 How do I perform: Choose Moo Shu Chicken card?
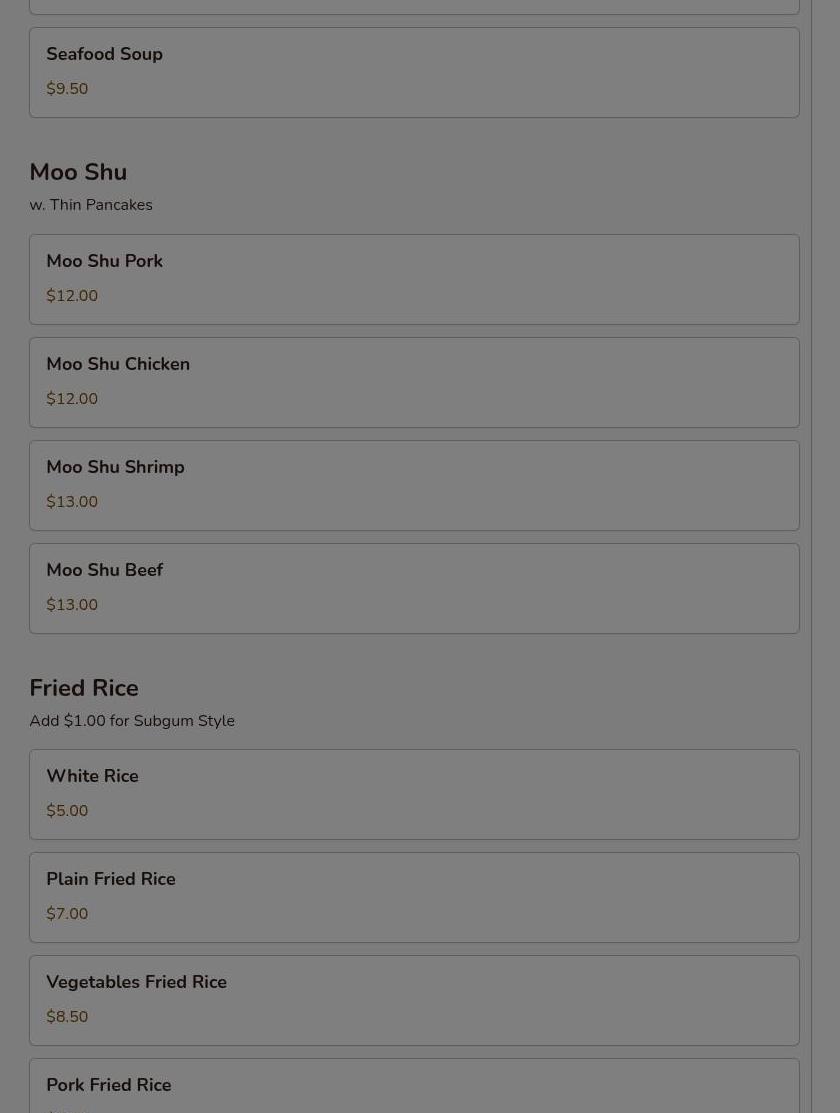pos(414,382)
